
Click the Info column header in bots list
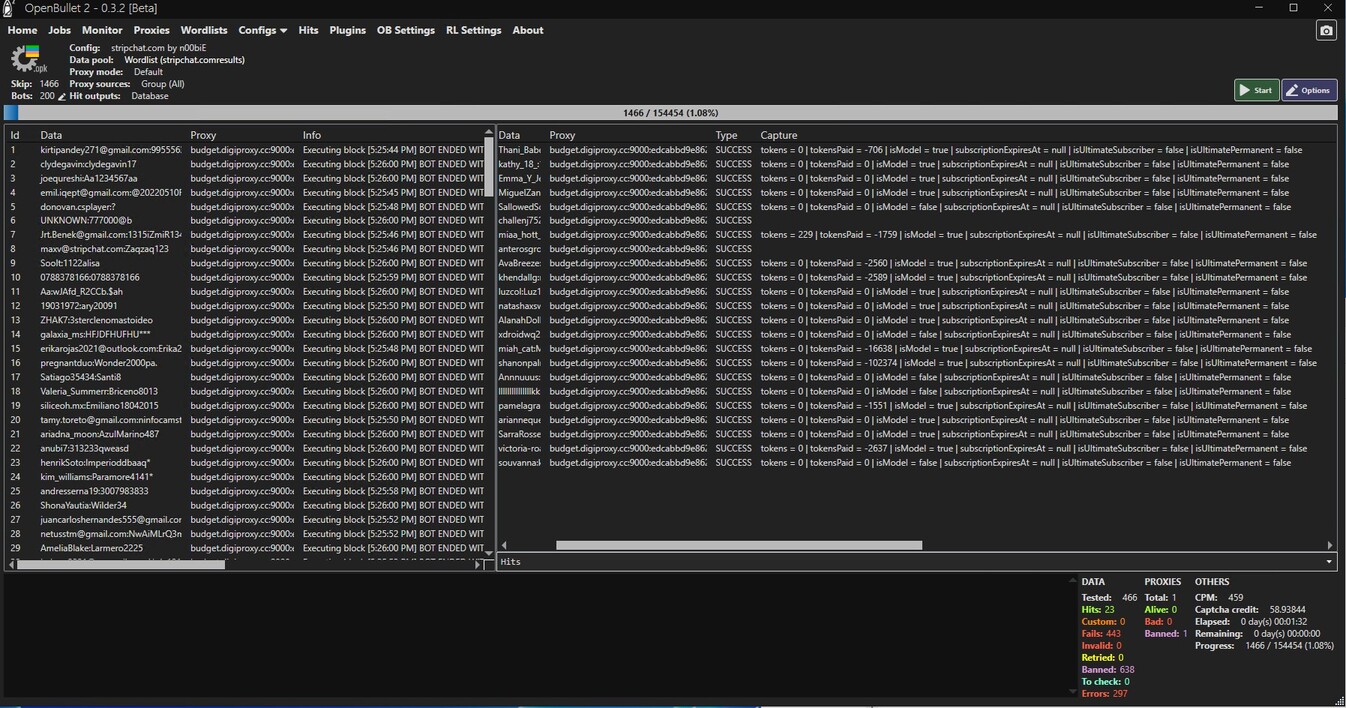point(312,135)
